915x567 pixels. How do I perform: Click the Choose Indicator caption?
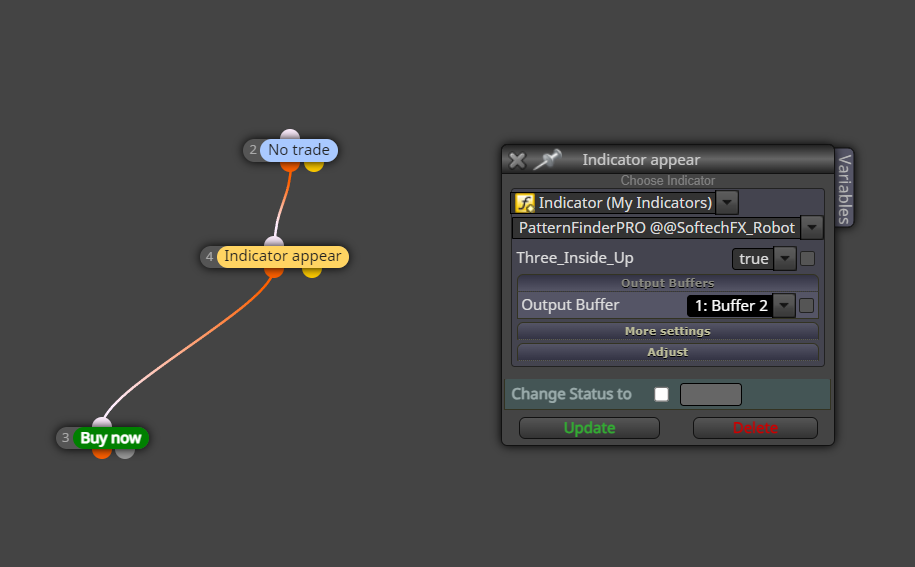pos(668,181)
